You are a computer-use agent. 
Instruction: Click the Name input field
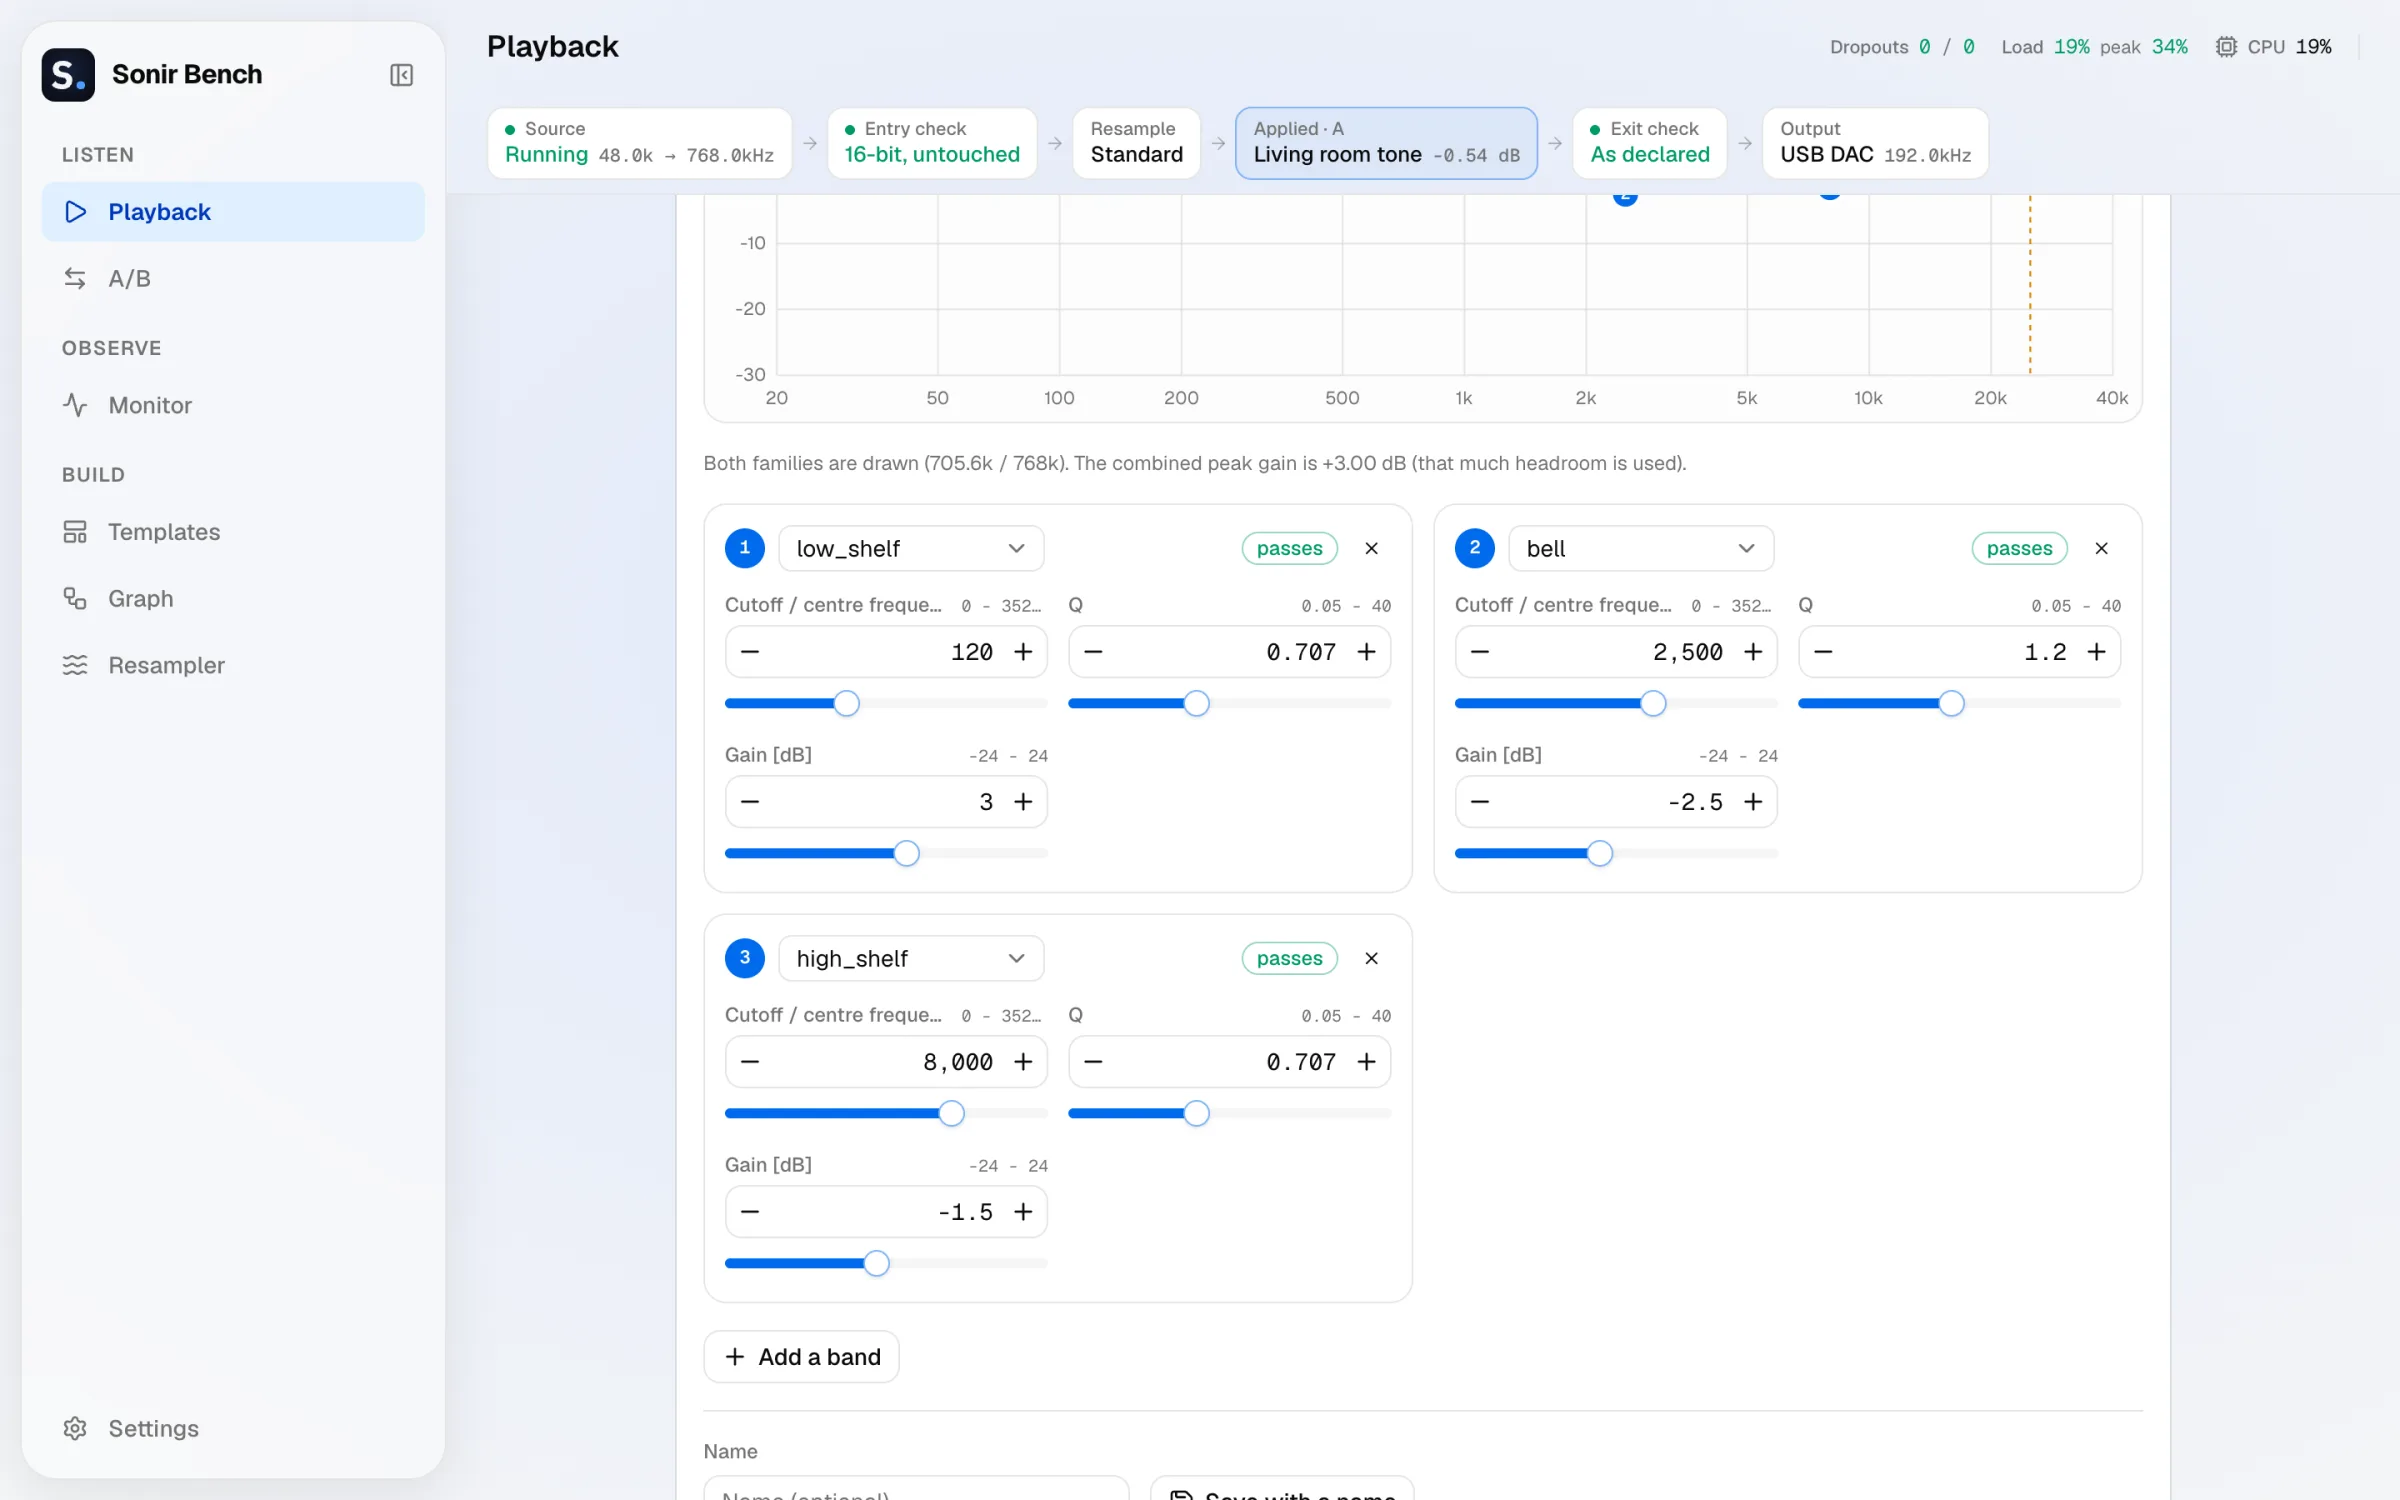(x=916, y=1489)
